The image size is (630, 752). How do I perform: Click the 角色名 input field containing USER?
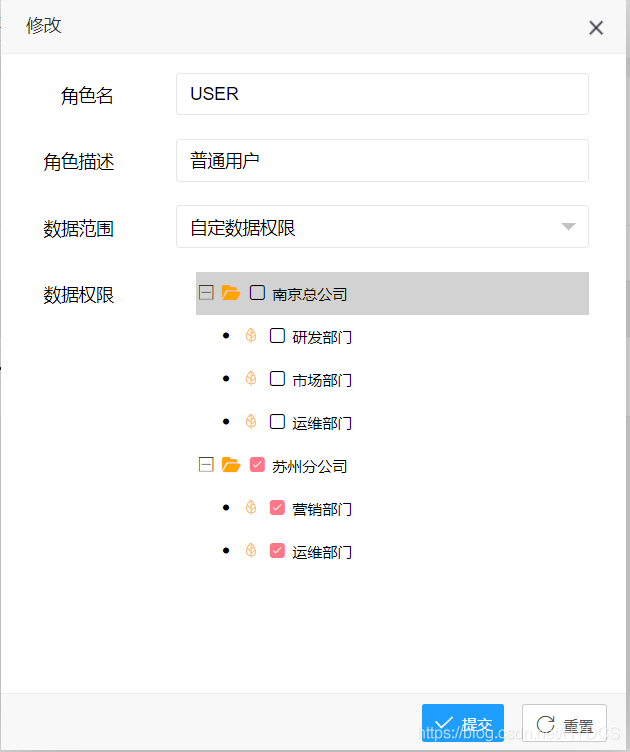[382, 94]
